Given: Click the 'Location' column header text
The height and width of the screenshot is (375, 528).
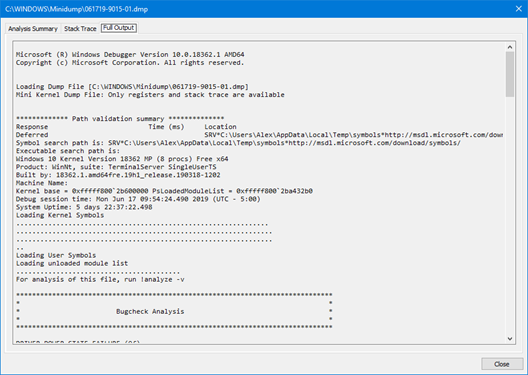Looking at the screenshot, I should 220,127.
